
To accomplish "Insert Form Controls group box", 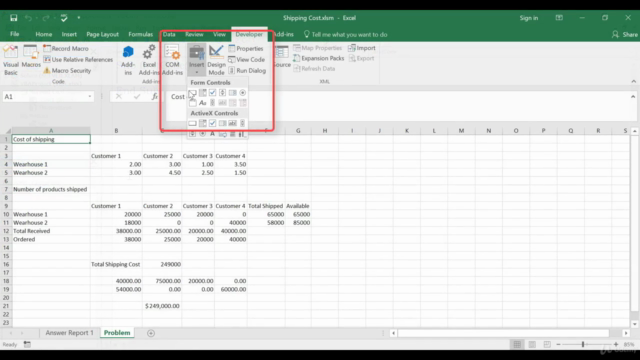I will [192, 103].
